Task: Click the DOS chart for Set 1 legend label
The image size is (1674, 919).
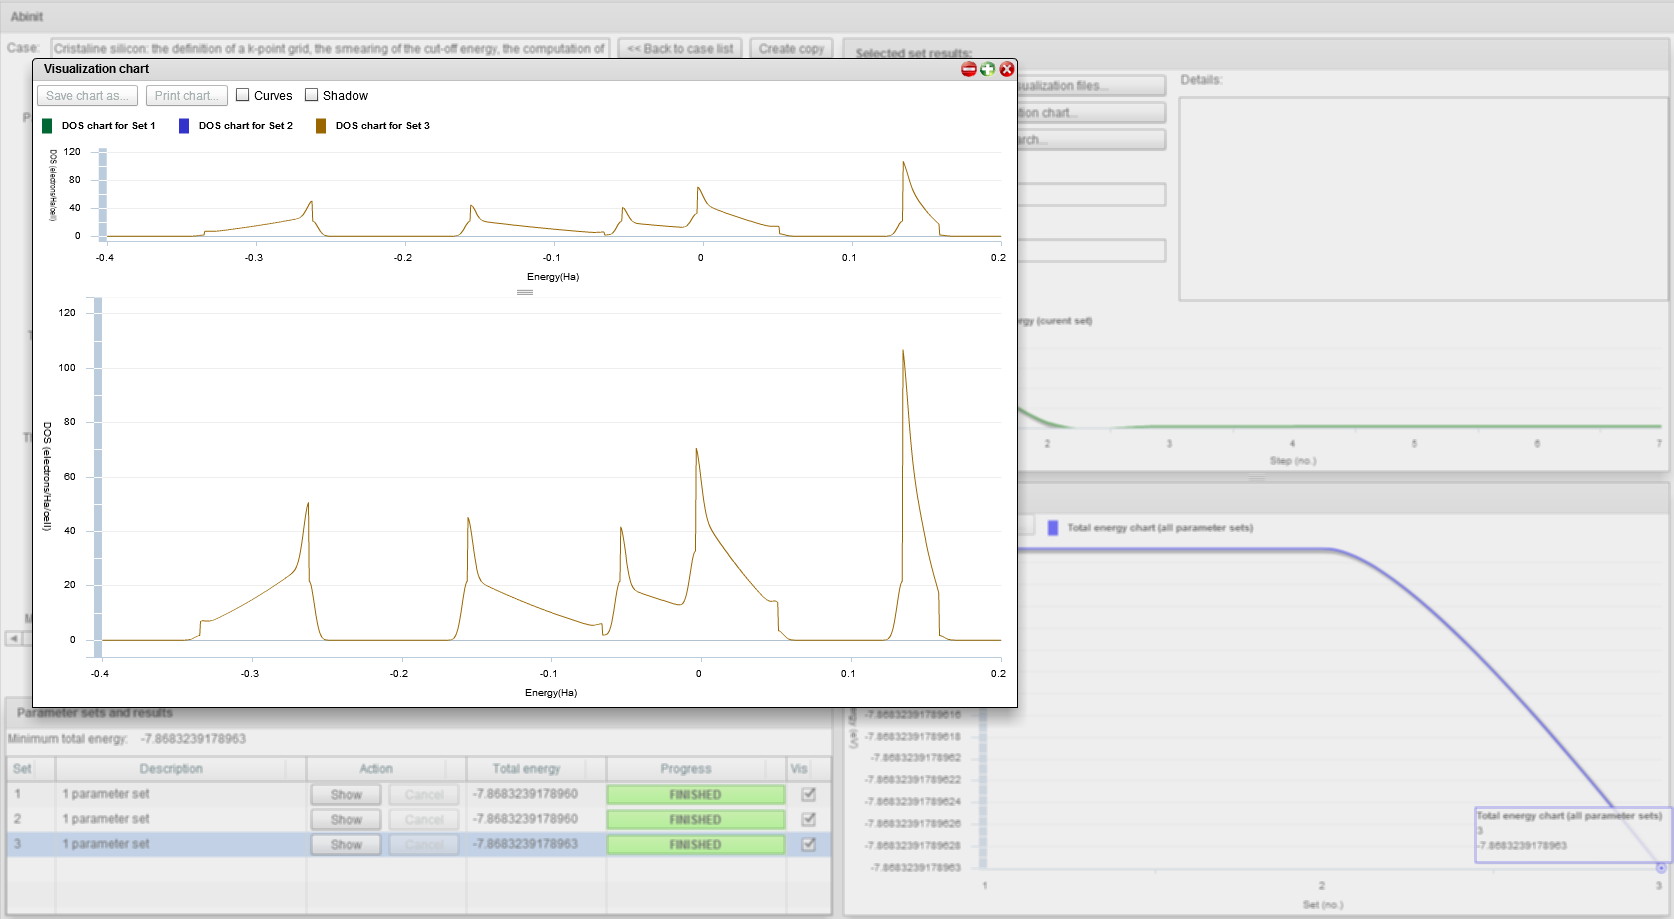Action: pyautogui.click(x=108, y=126)
